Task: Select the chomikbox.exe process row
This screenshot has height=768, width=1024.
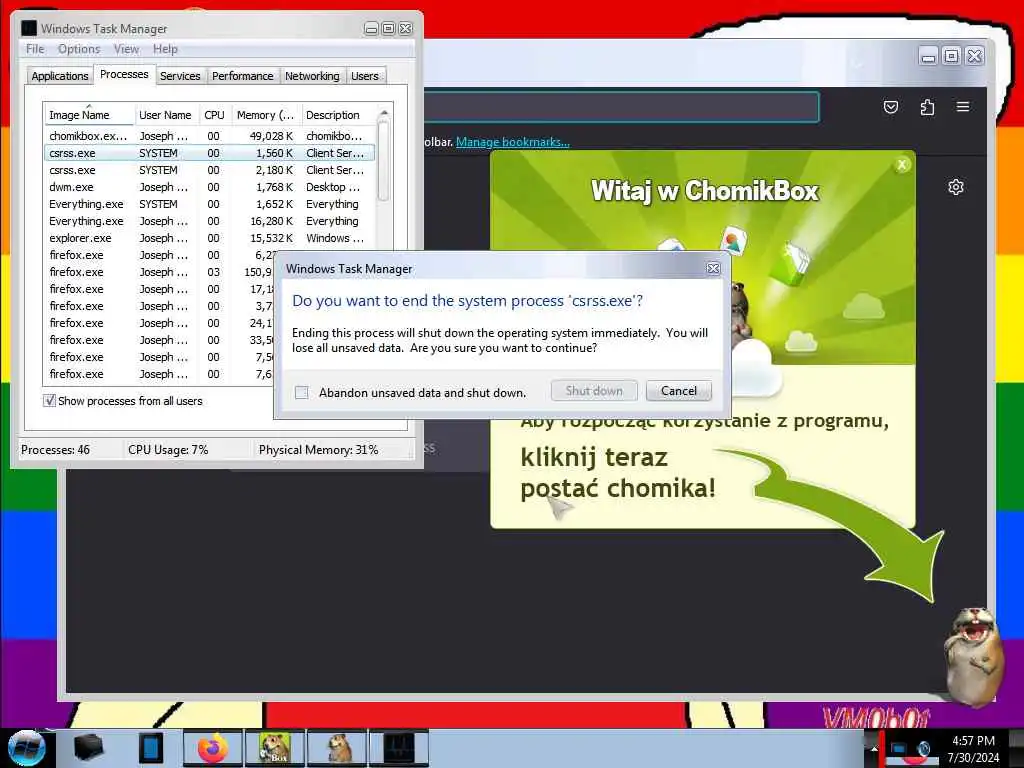Action: [210, 136]
